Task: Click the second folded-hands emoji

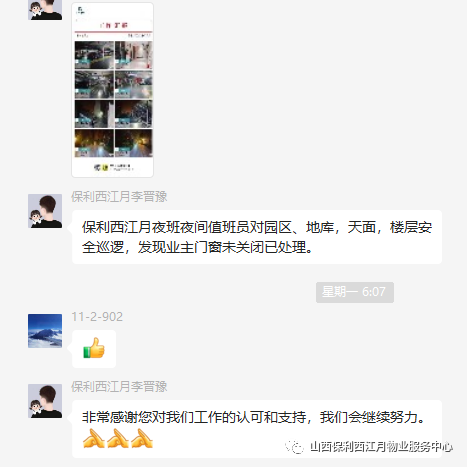Action: (118, 438)
